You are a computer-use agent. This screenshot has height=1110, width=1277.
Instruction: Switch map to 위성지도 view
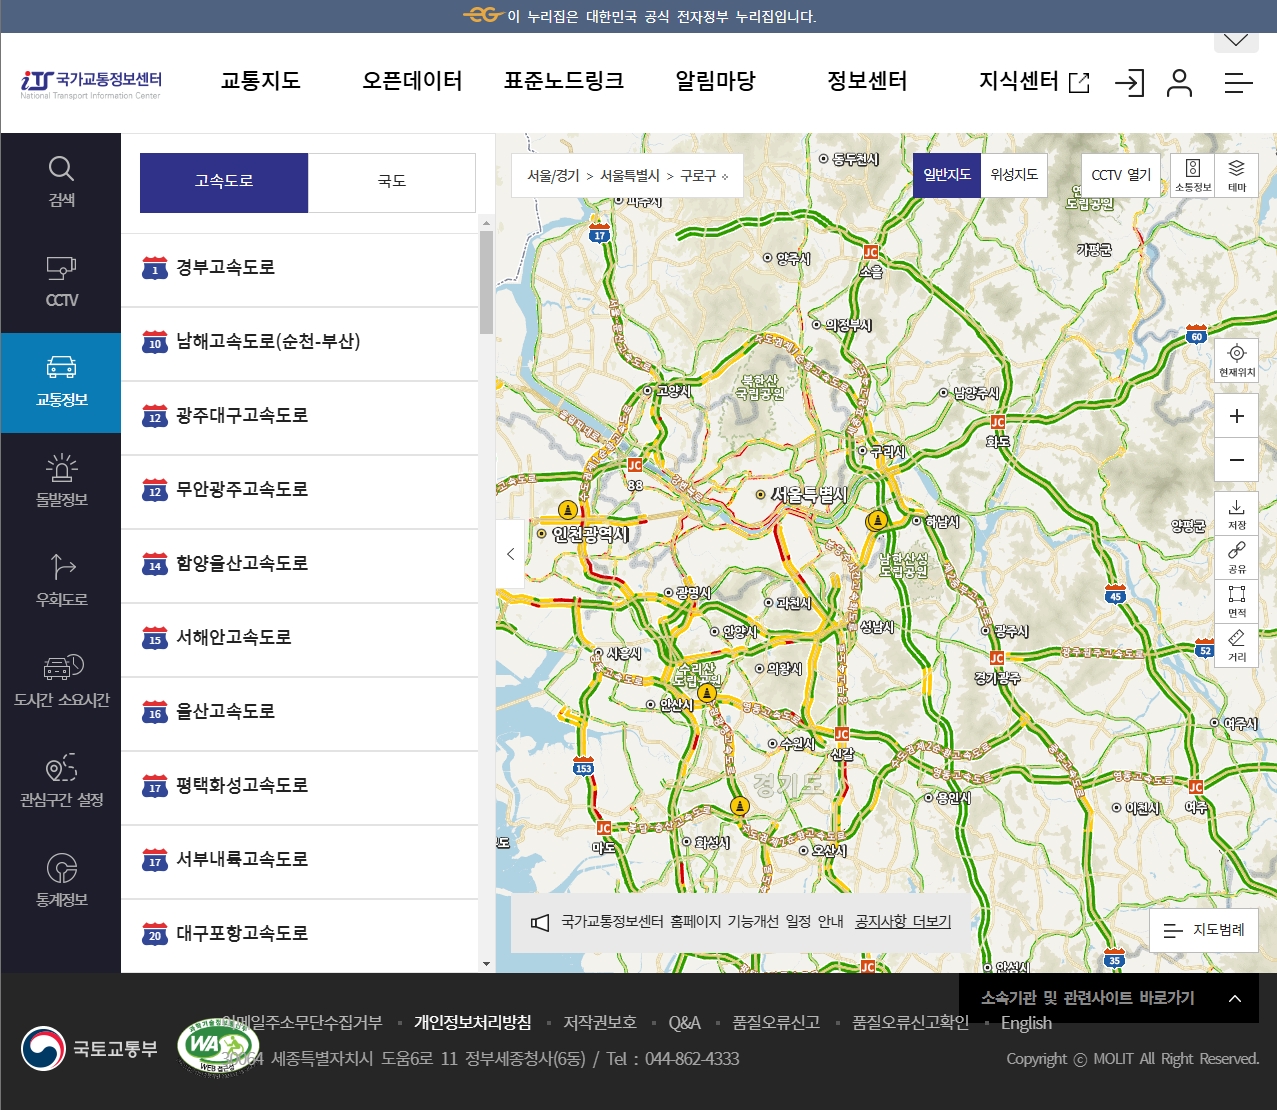[x=1014, y=175]
